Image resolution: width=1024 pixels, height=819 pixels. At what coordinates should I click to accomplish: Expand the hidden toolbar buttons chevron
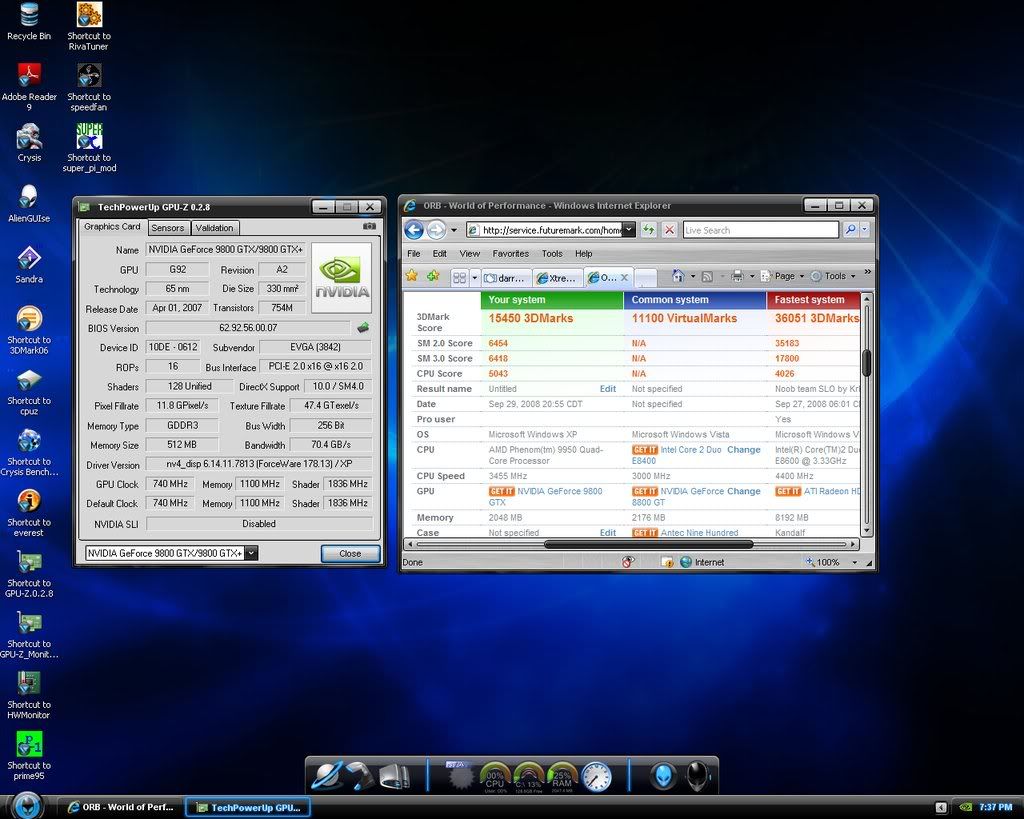pyautogui.click(x=867, y=272)
